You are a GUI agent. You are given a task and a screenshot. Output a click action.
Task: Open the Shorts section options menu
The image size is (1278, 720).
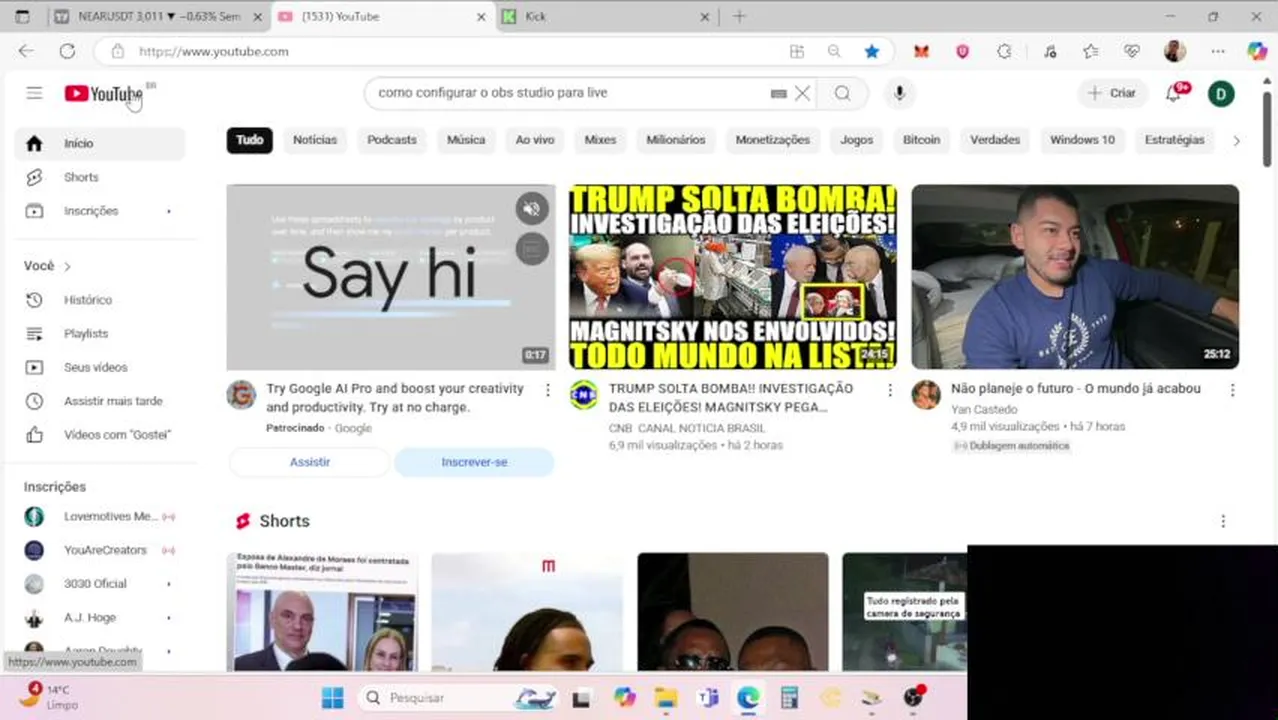tap(1223, 521)
